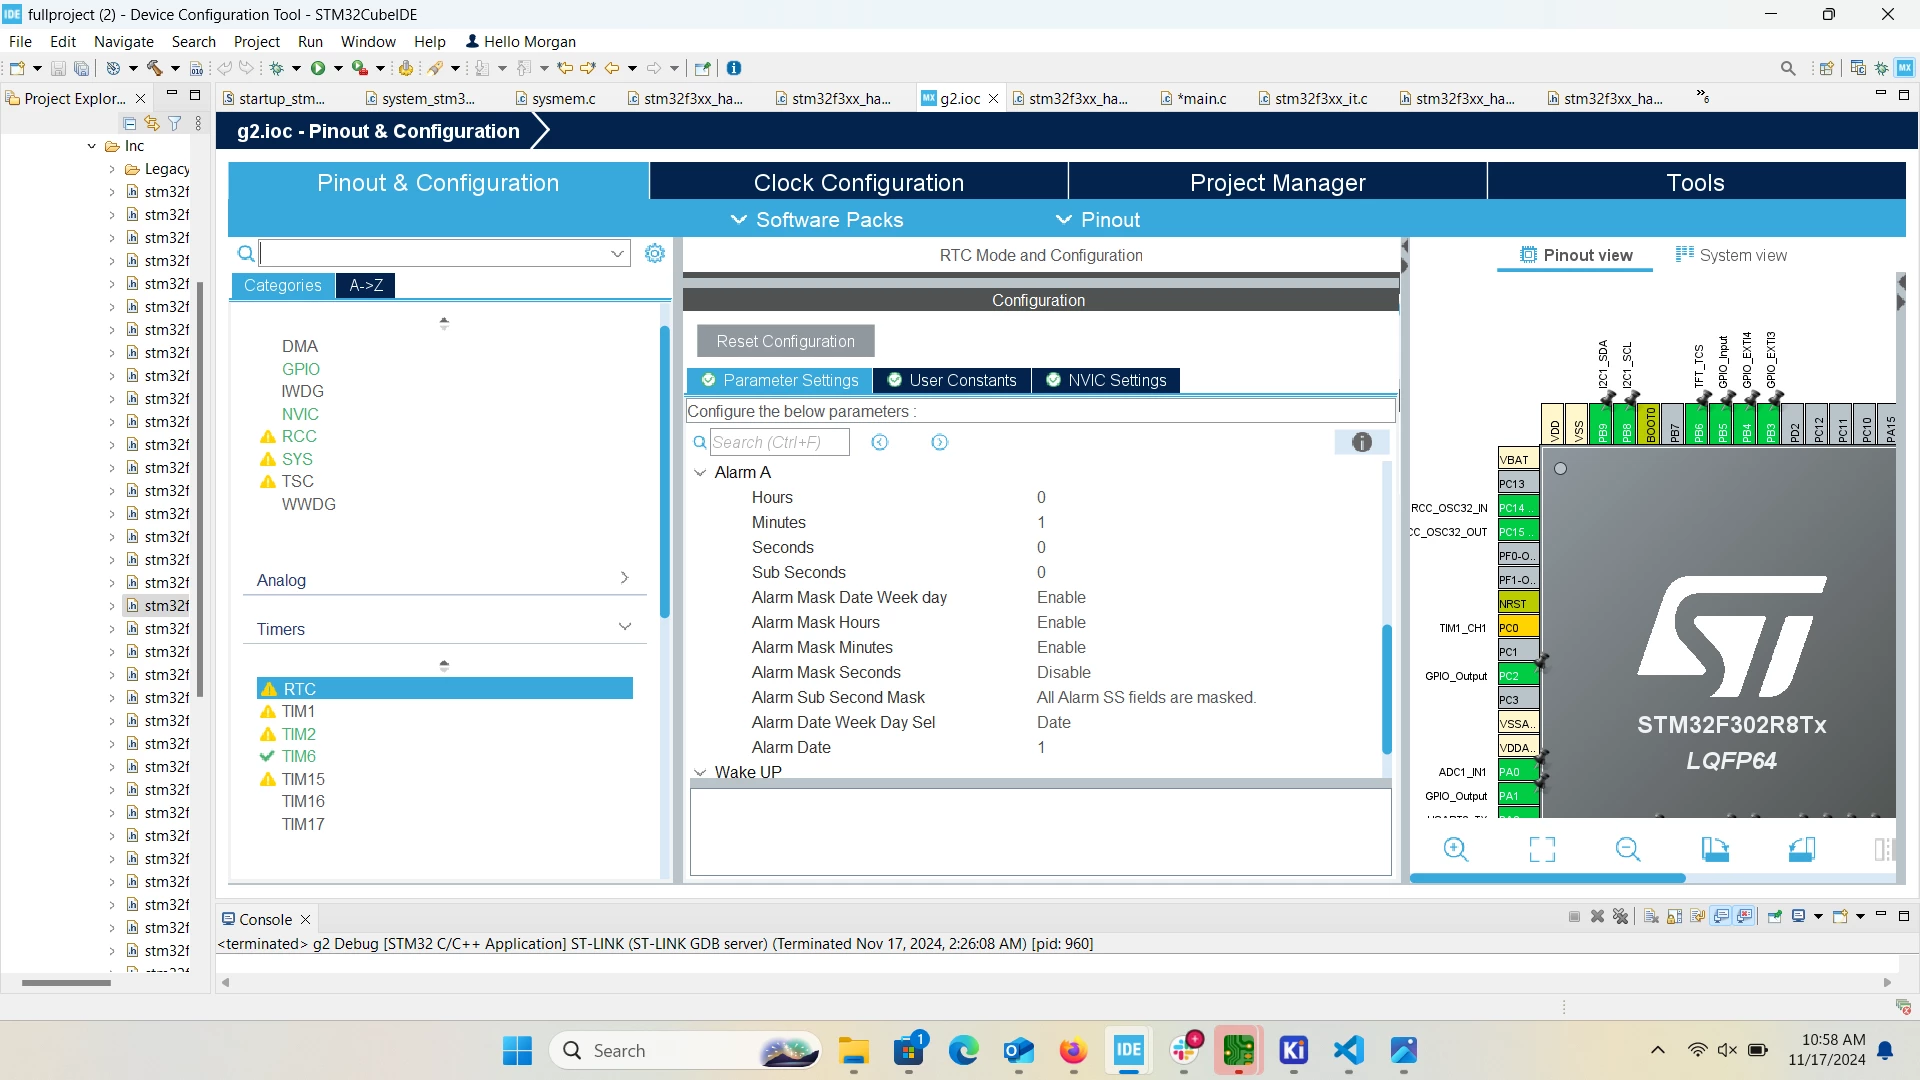
Task: Zoom out of the pinout view
Action: (x=1628, y=849)
